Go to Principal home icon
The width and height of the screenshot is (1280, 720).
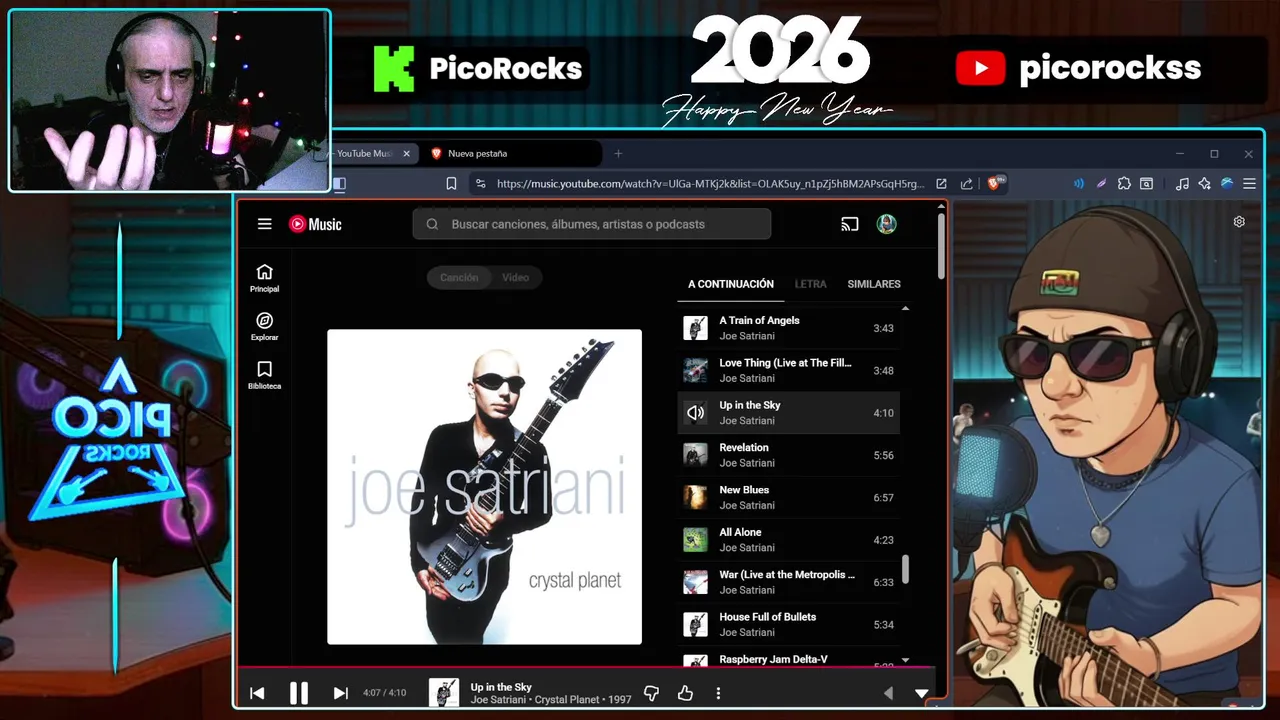click(264, 278)
